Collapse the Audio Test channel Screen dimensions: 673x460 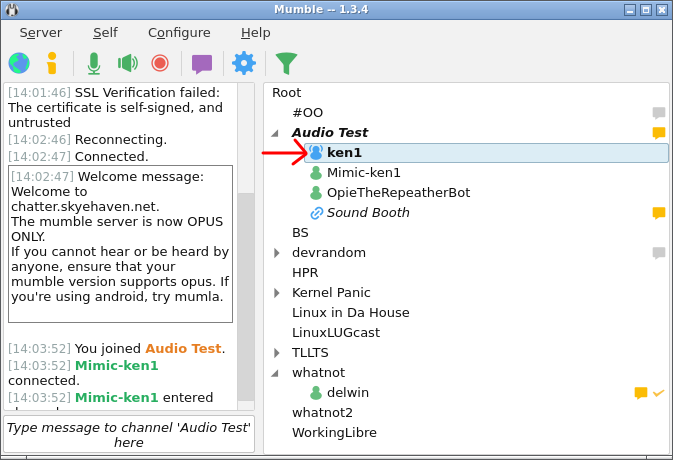click(x=275, y=133)
